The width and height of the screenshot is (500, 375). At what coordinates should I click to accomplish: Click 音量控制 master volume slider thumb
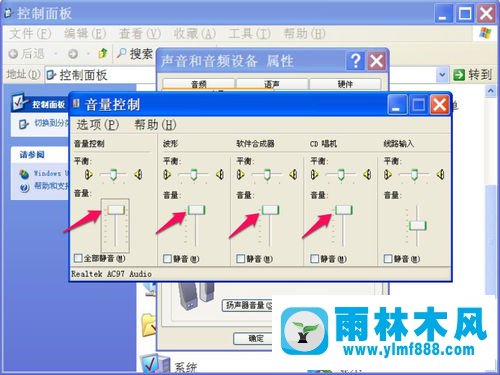pyautogui.click(x=116, y=209)
